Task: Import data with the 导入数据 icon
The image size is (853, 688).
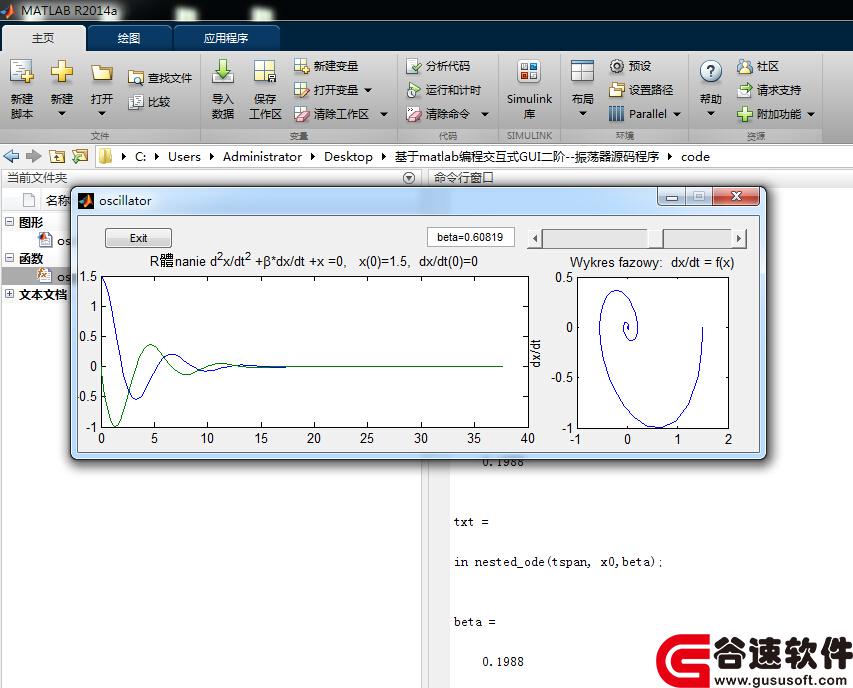Action: click(x=222, y=72)
